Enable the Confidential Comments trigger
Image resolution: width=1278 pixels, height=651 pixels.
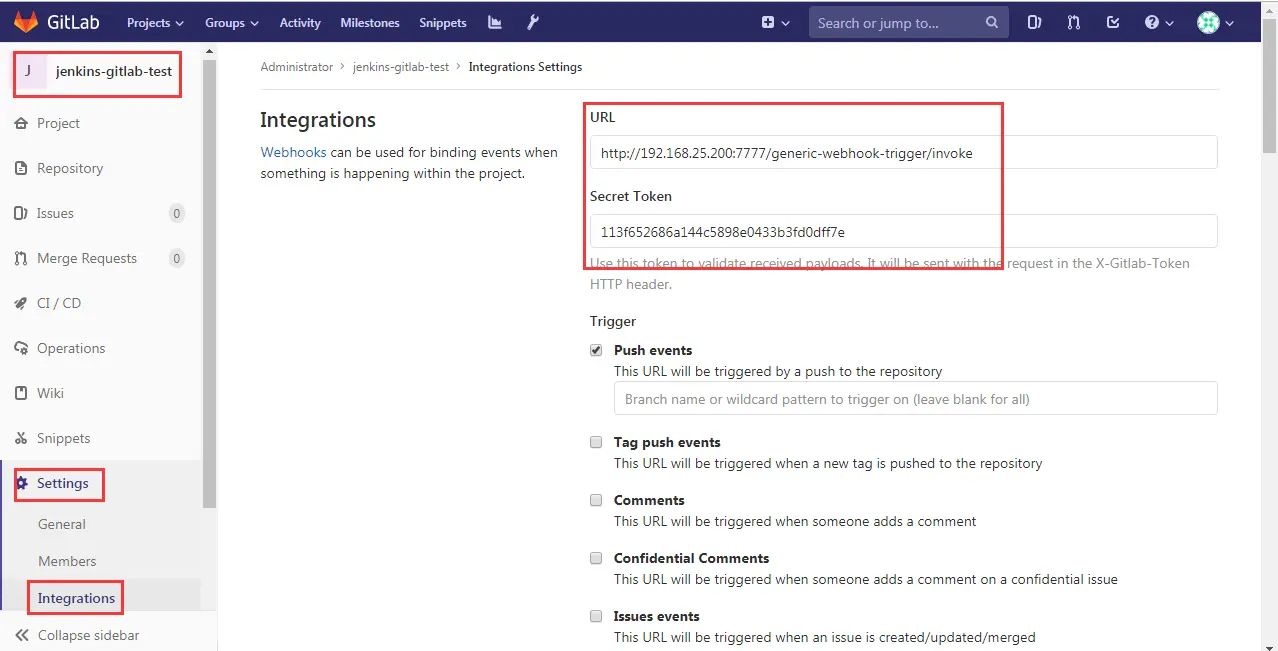coord(596,558)
